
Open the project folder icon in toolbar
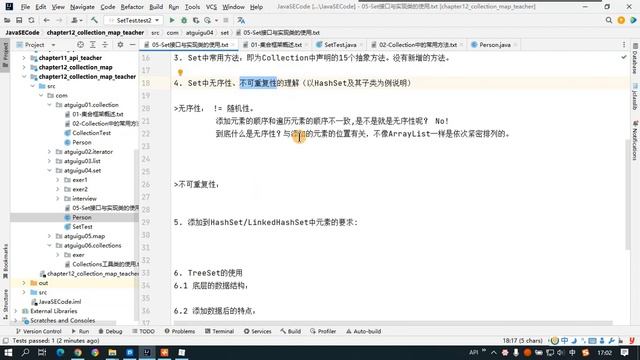7,20
